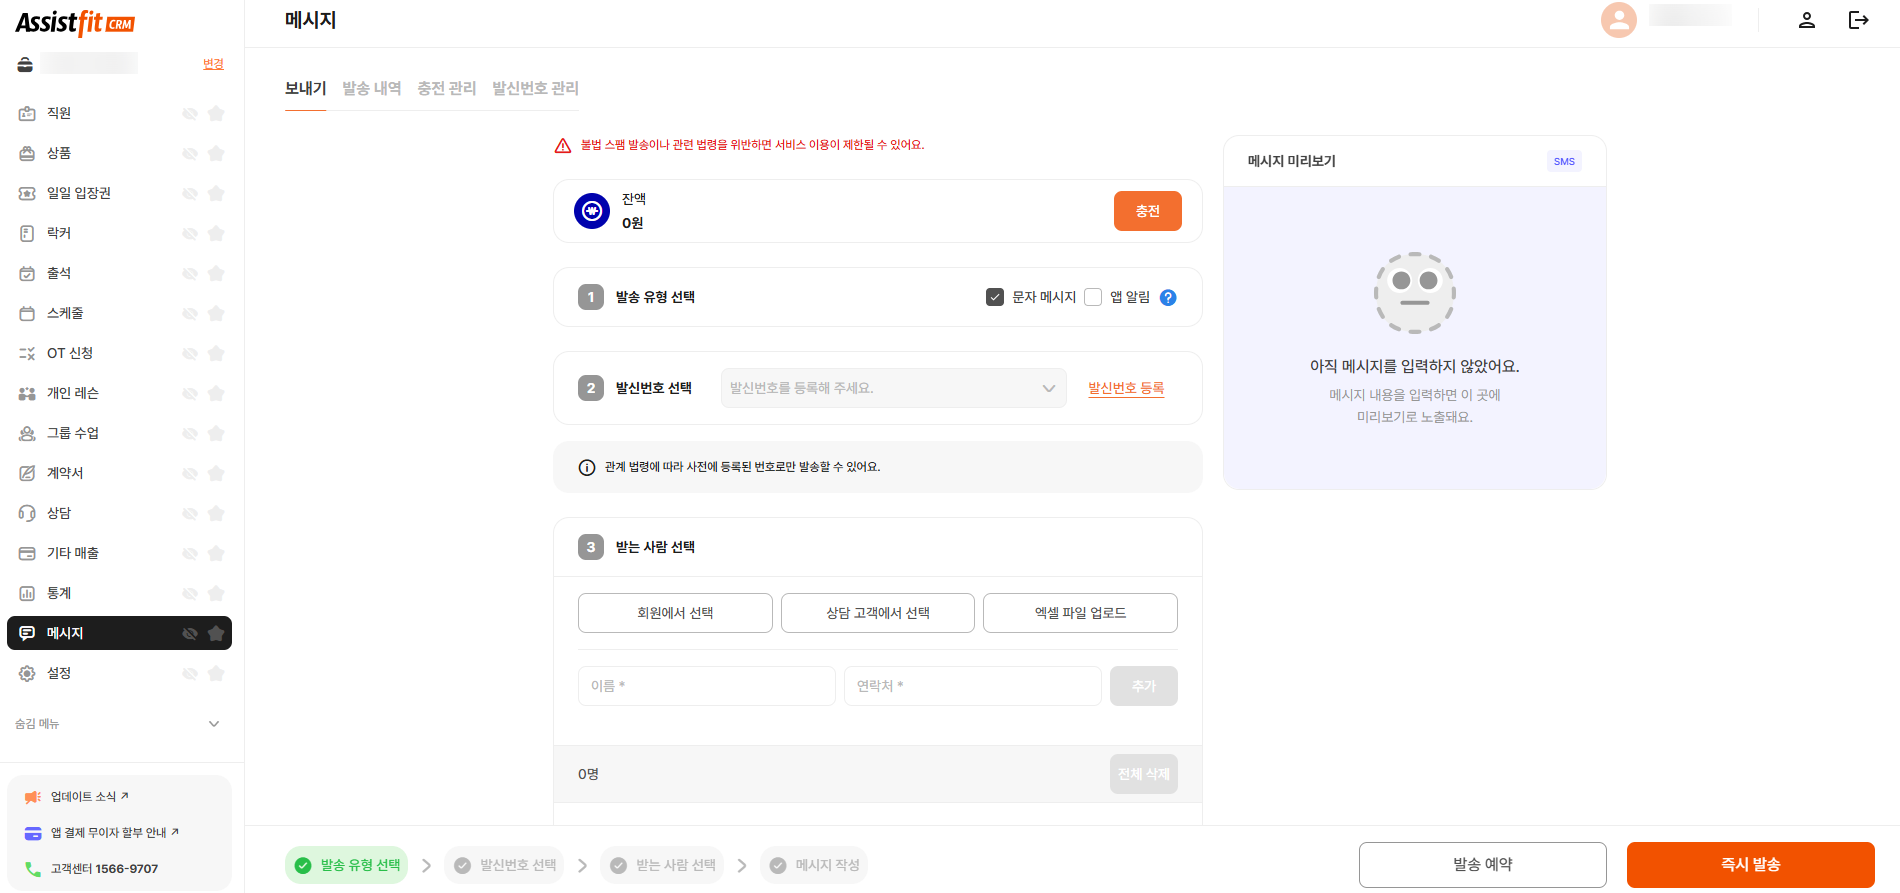
Task: Star the 락커 menu item
Action: (x=216, y=233)
